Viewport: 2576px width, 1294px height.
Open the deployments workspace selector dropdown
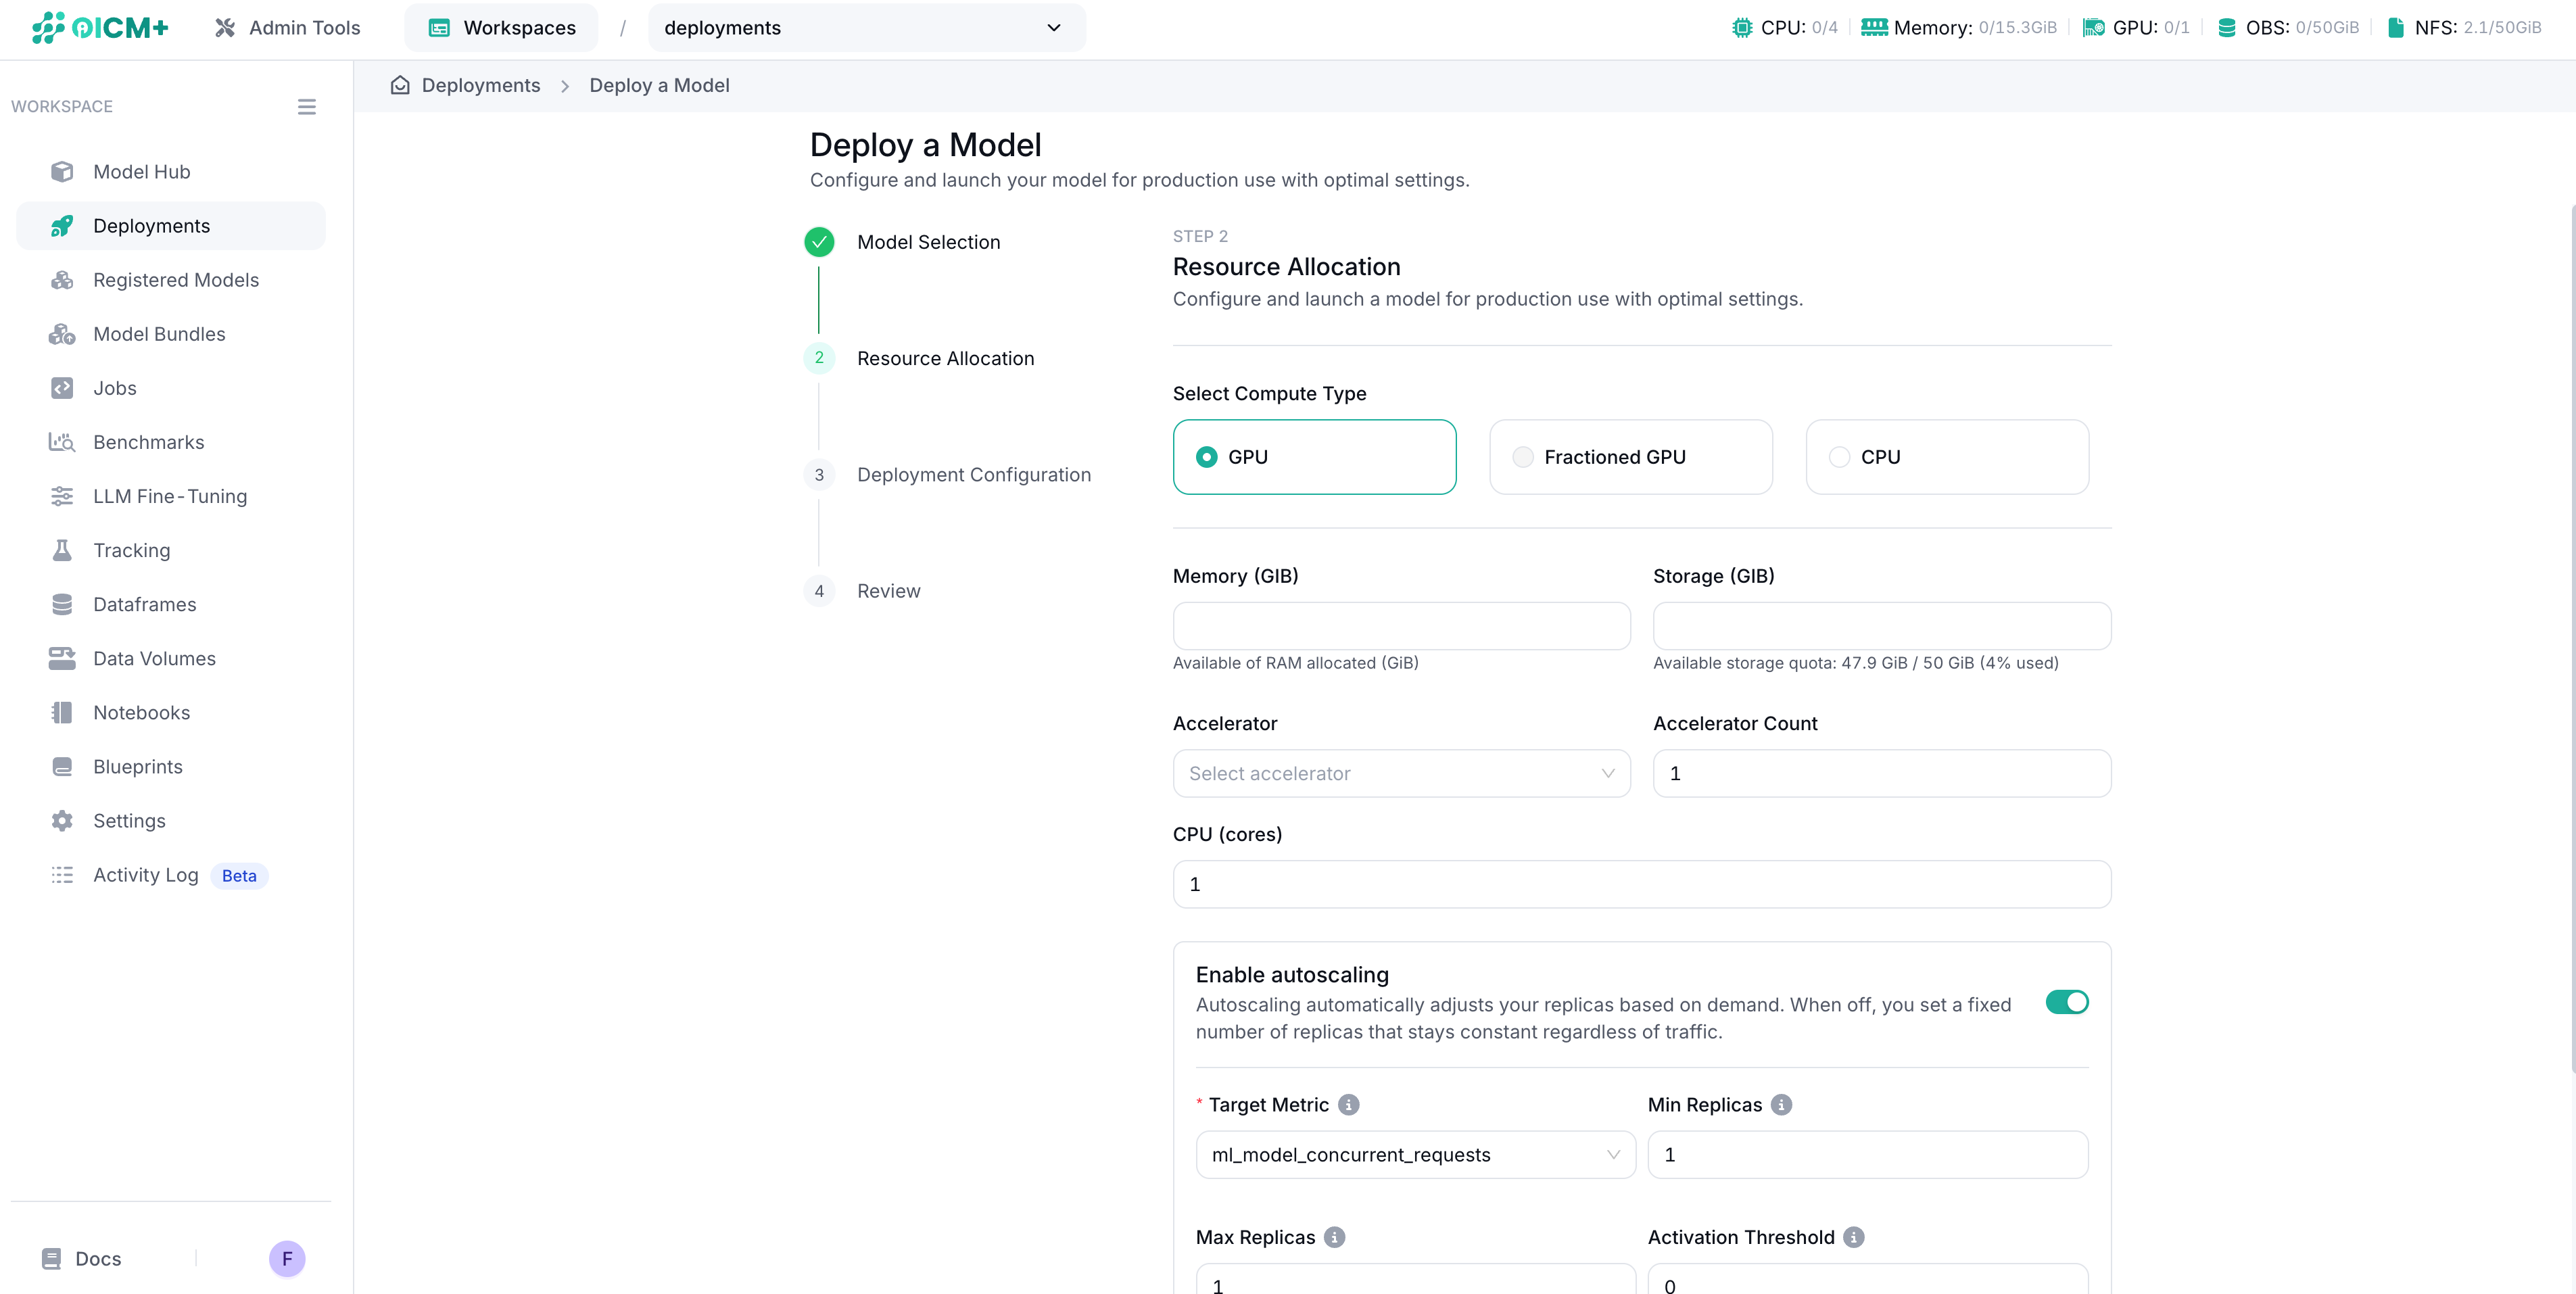pos(865,28)
